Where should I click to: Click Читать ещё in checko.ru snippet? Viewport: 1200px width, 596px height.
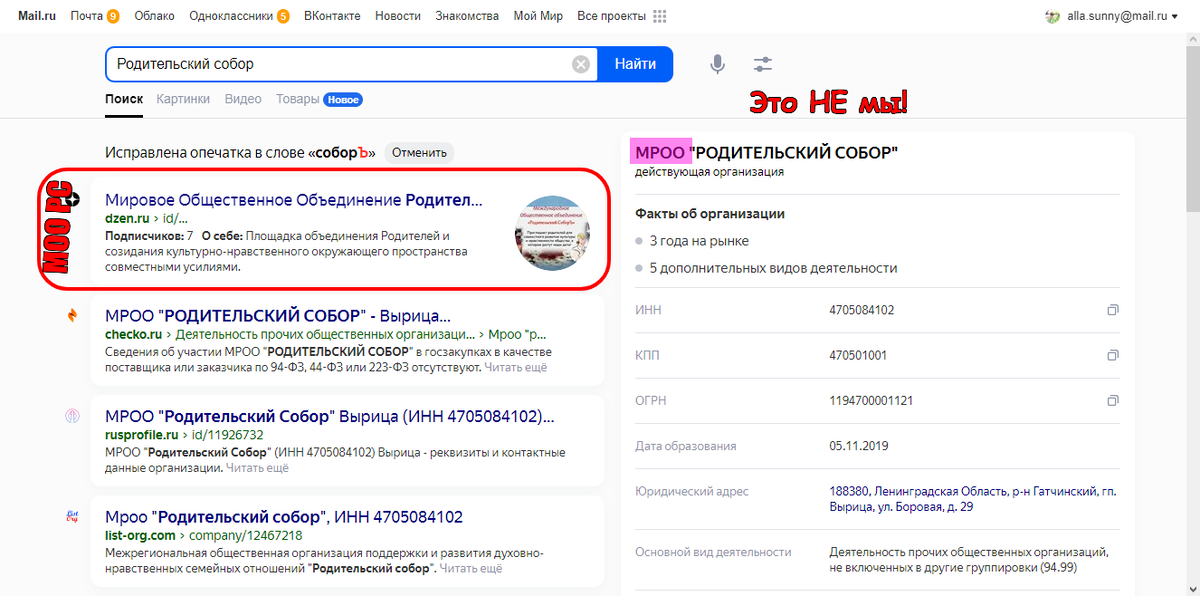coord(516,368)
